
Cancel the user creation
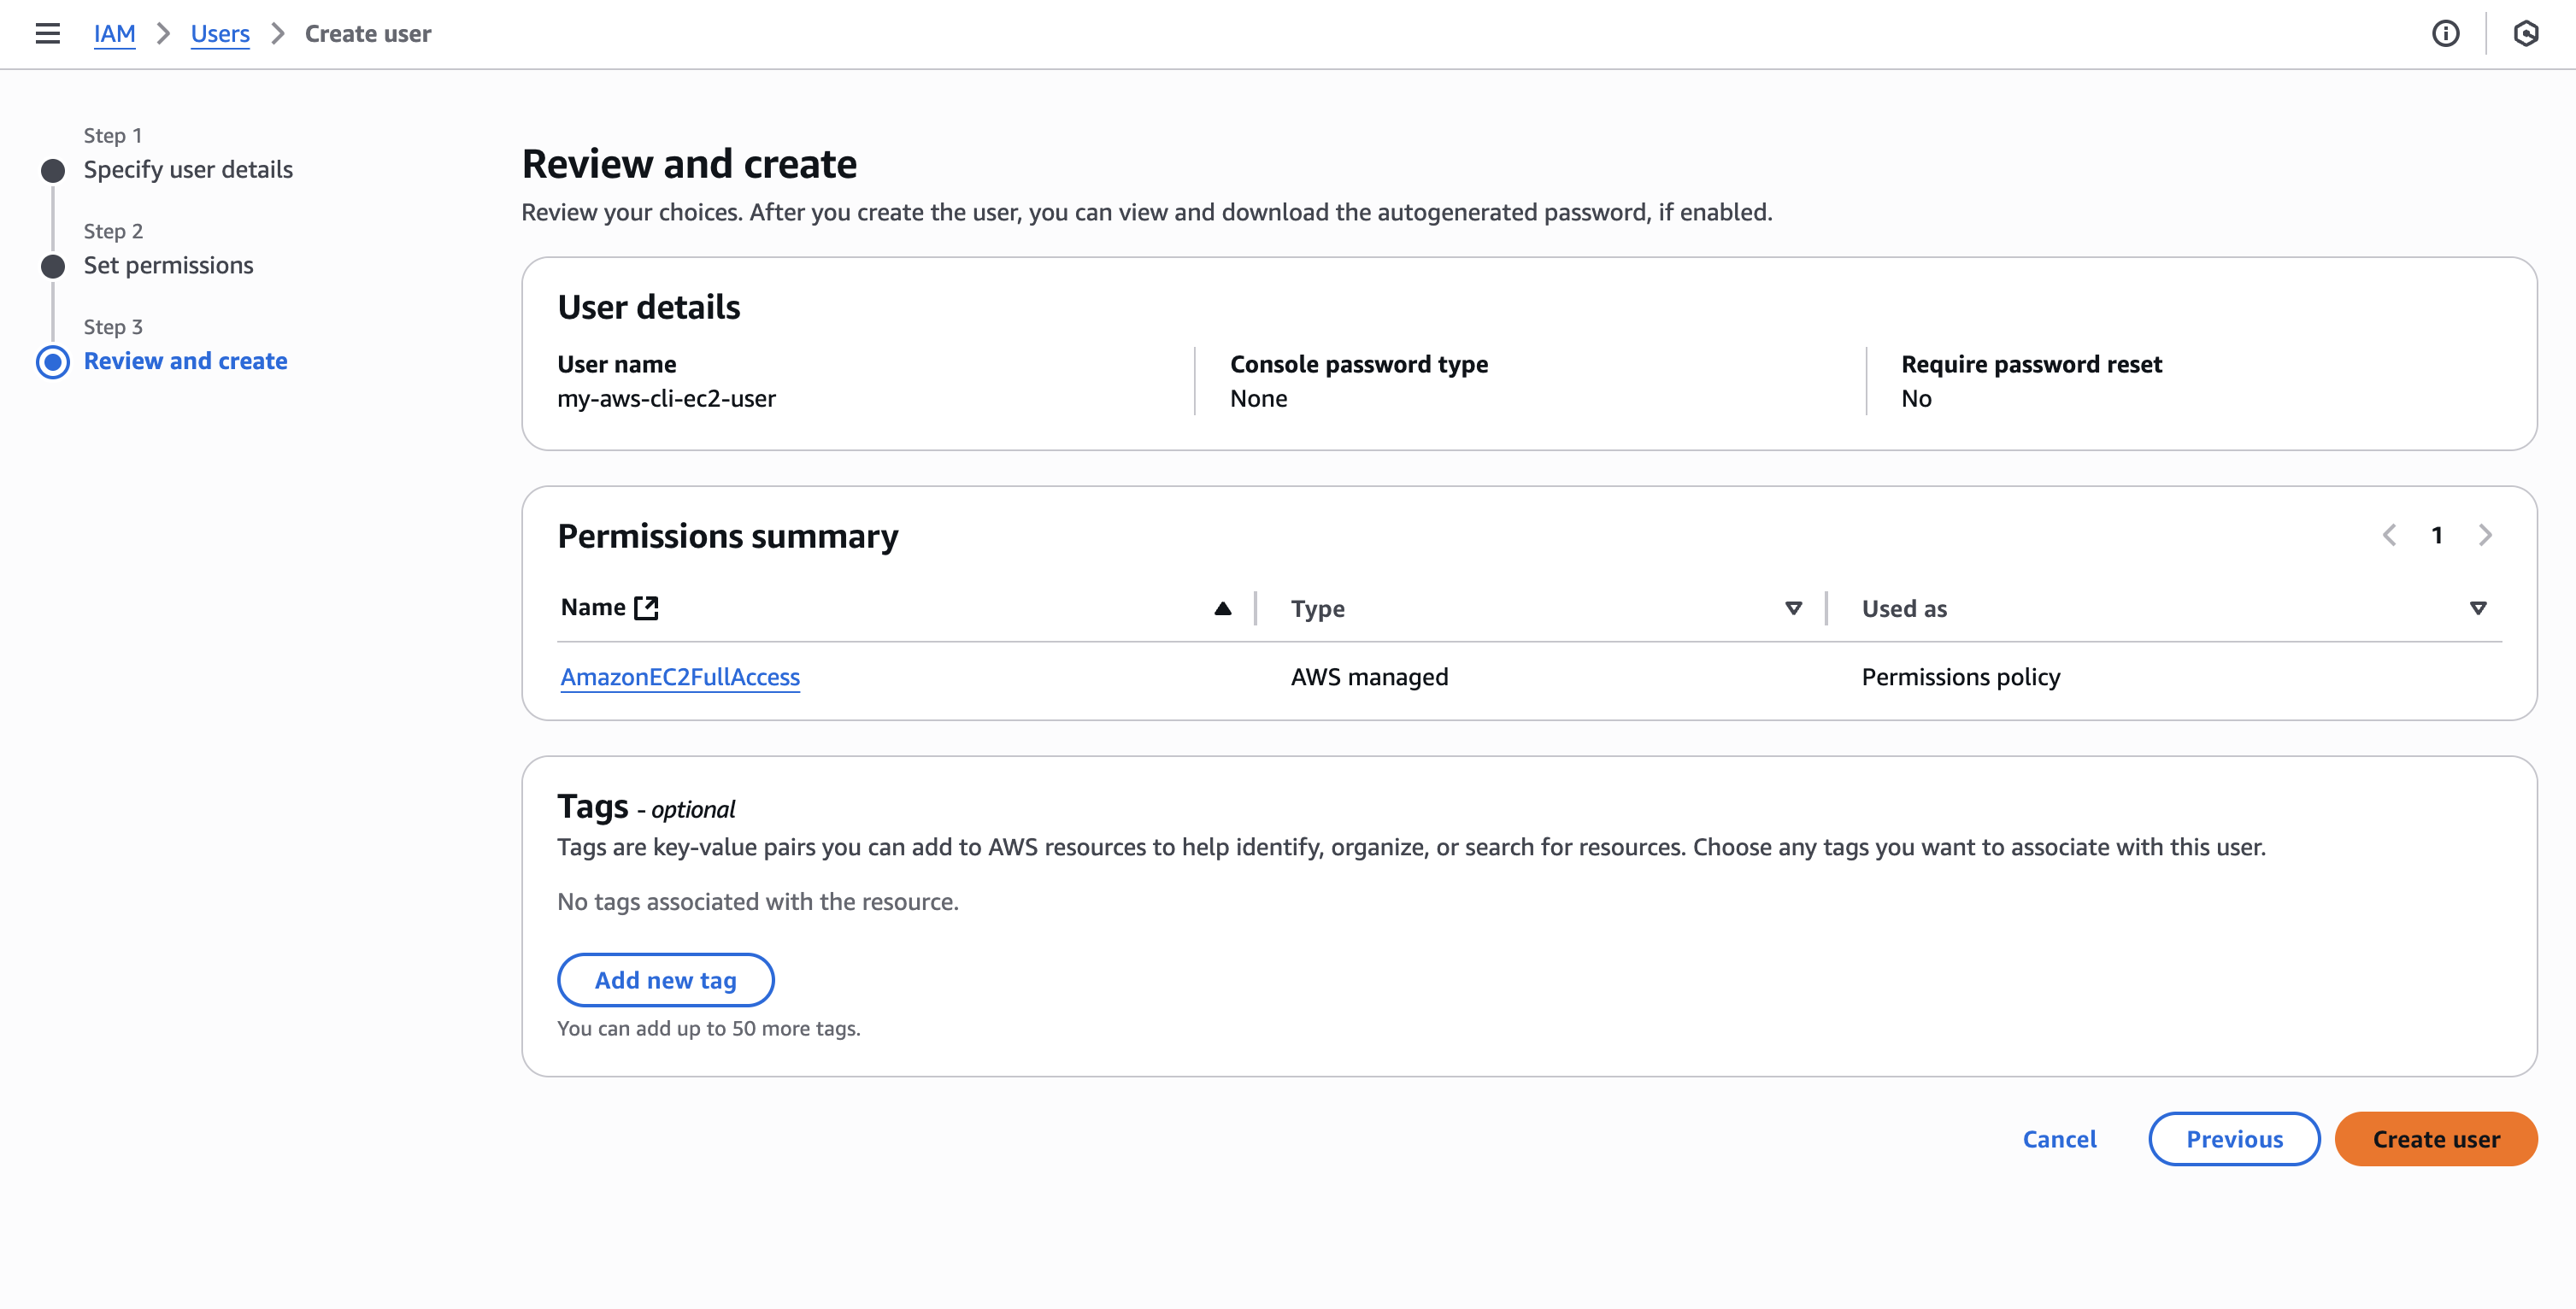[2059, 1139]
